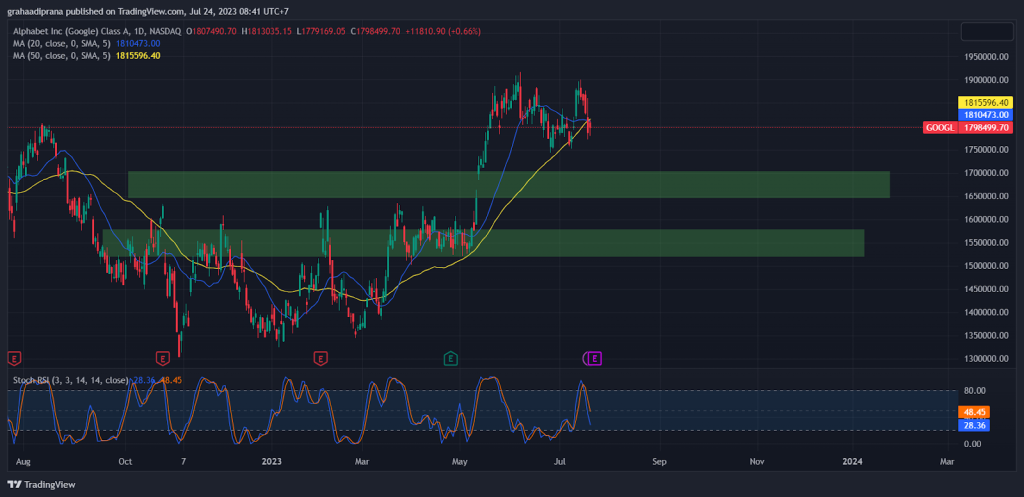This screenshot has height=497, width=1024.
Task: Click the red earnings E marker near 2023 label
Action: pyautogui.click(x=320, y=357)
